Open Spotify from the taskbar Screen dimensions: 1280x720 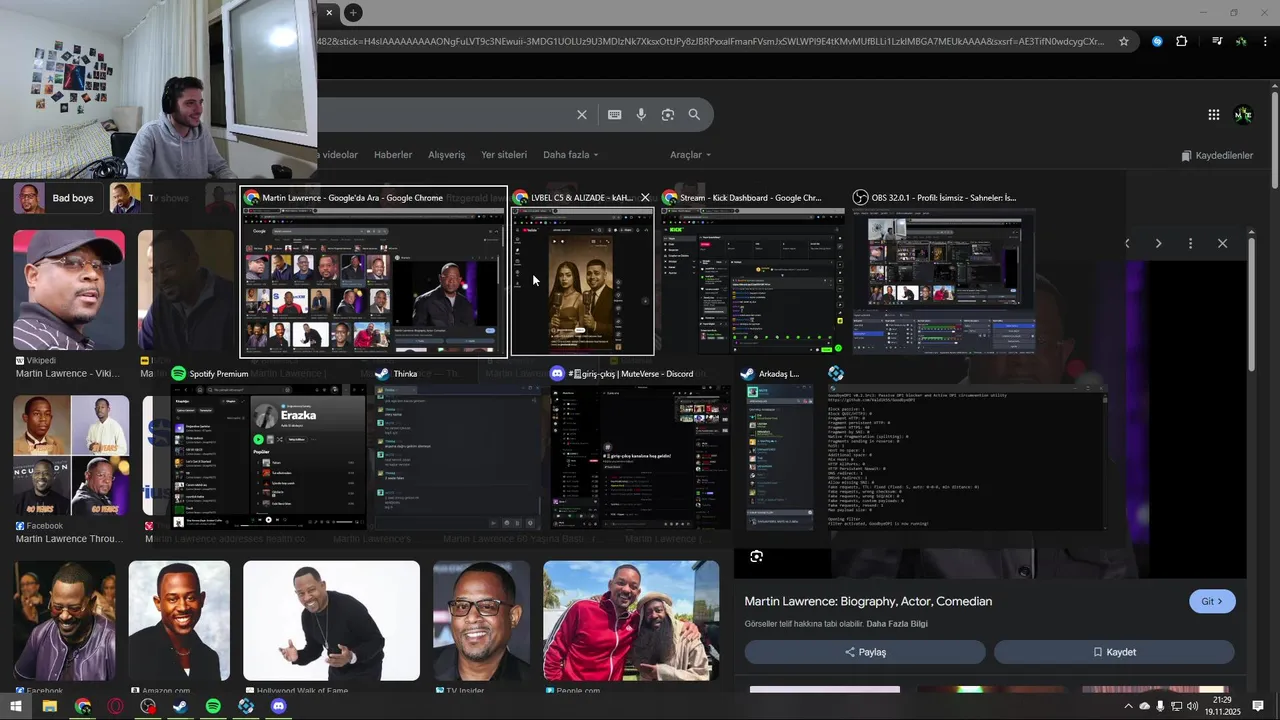213,707
